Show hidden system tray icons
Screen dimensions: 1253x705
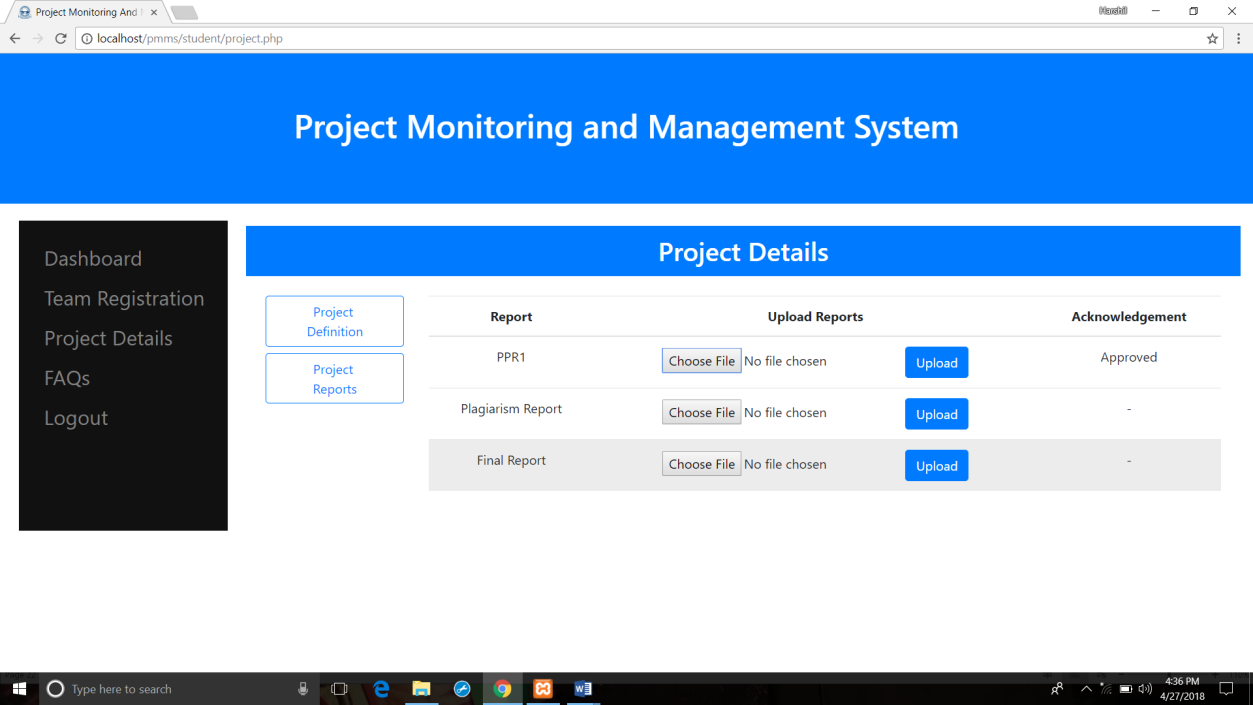(x=1086, y=689)
